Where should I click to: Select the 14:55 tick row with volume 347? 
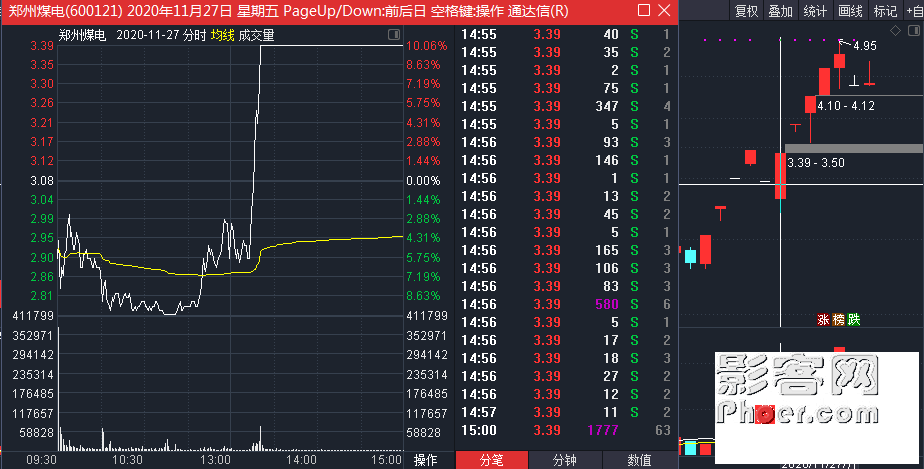click(566, 107)
